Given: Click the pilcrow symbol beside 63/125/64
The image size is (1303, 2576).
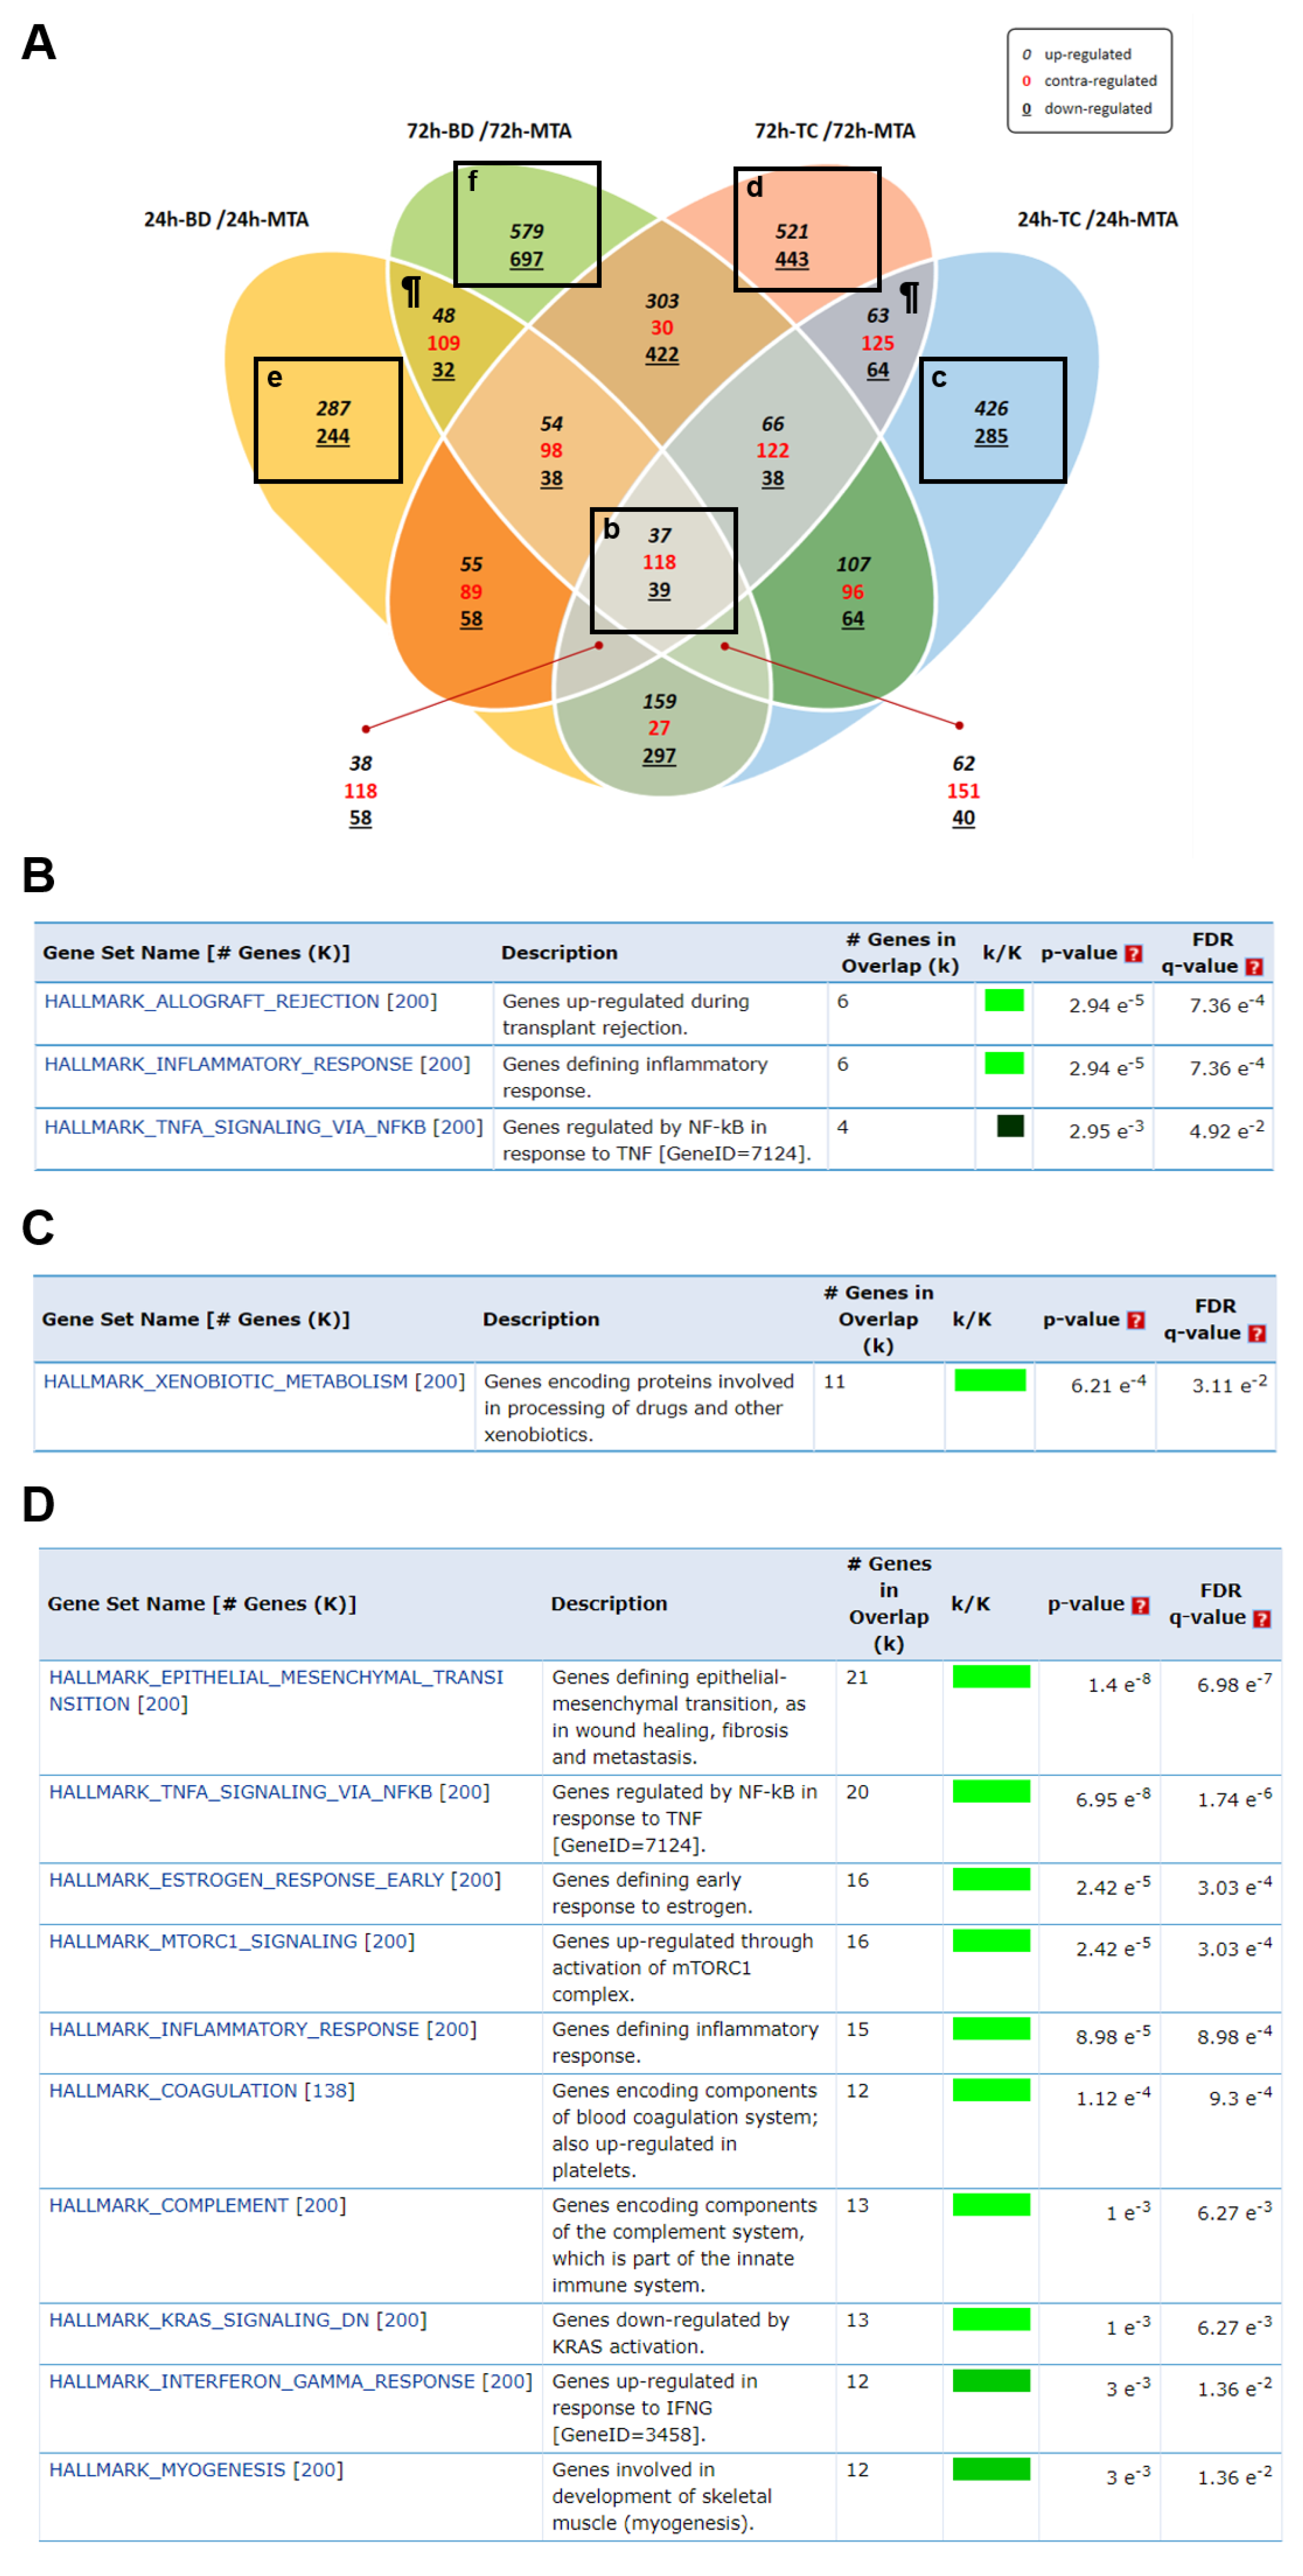Looking at the screenshot, I should (909, 297).
